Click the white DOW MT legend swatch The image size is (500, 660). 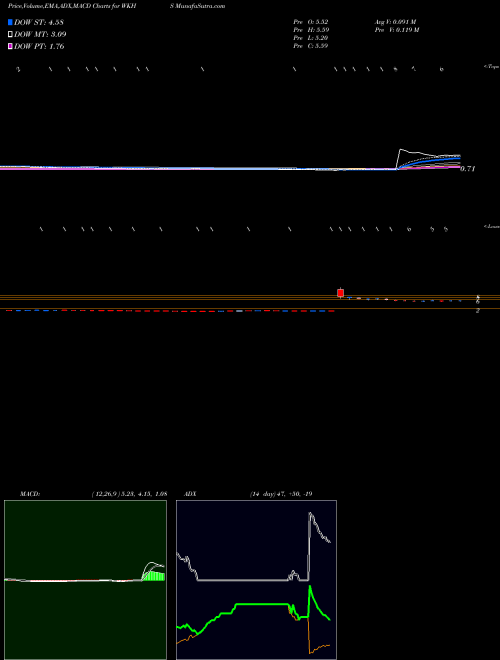(10, 34)
